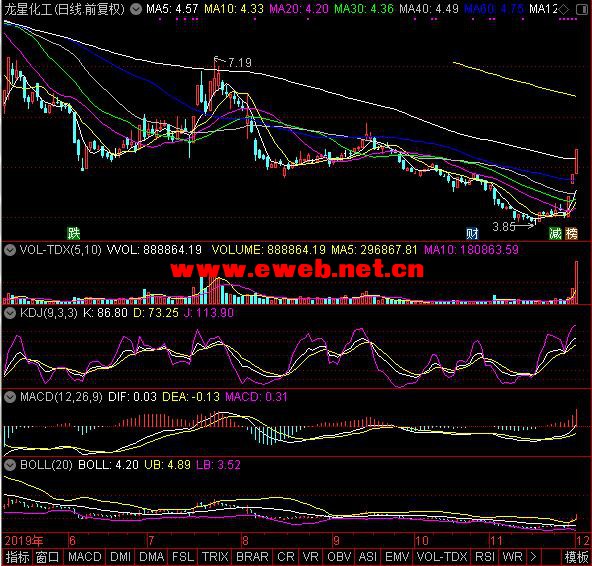Screen dimensions: 592x566
Task: Click the J: 113.90 value
Action: [x=209, y=313]
